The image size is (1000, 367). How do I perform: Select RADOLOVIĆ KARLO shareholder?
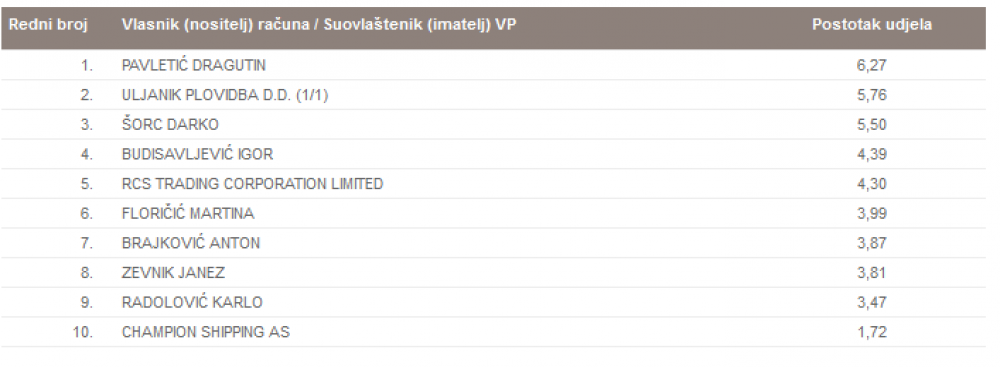(x=192, y=302)
